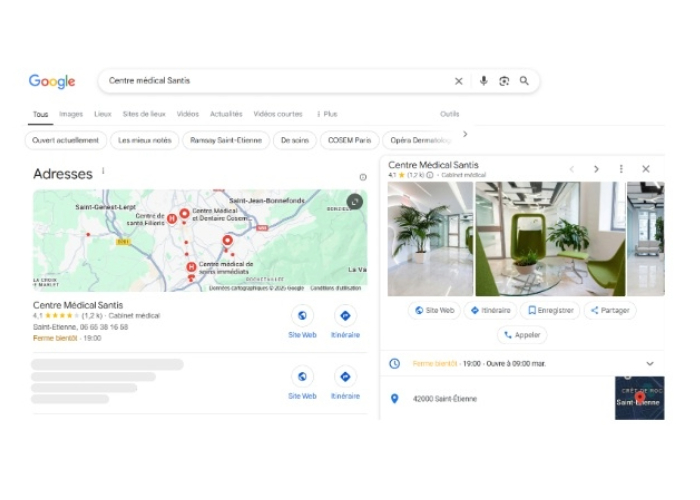Screen dimensions: 700x500
Task: Apply the Les mieux notés filter chip
Action: [x=145, y=140]
